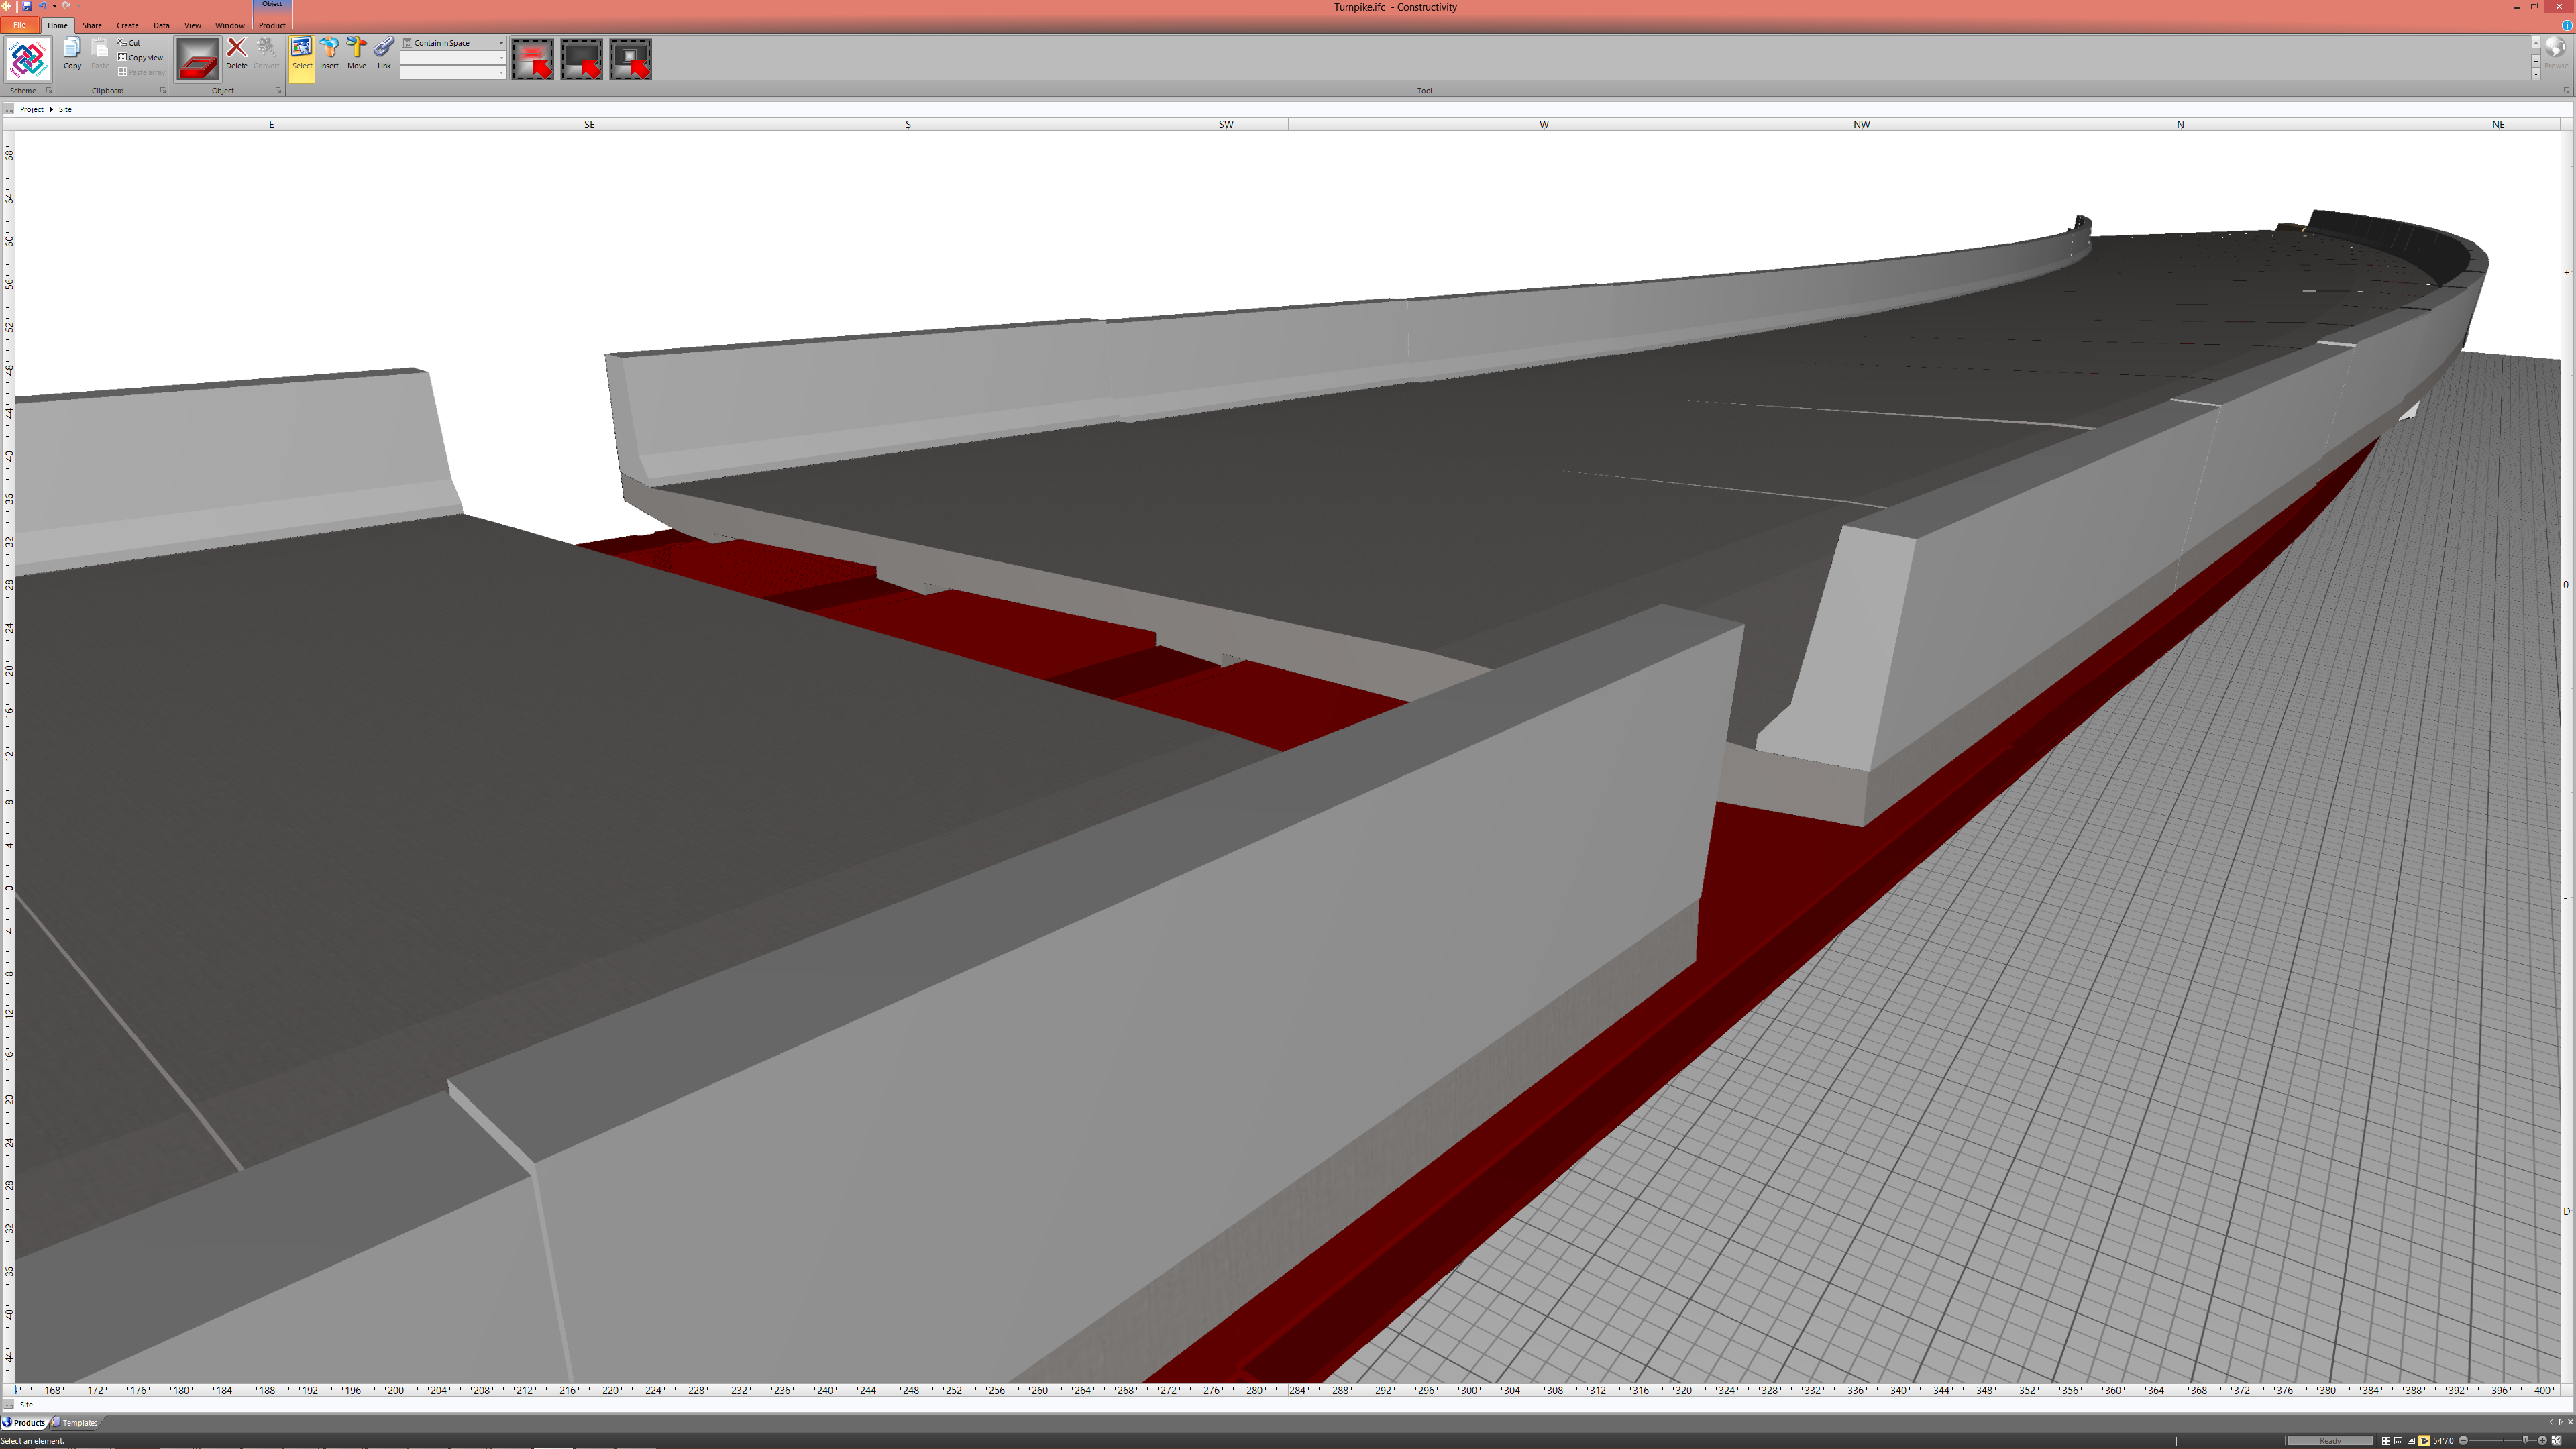2576x1449 pixels.
Task: Click the SW compass heading label
Action: (1226, 124)
